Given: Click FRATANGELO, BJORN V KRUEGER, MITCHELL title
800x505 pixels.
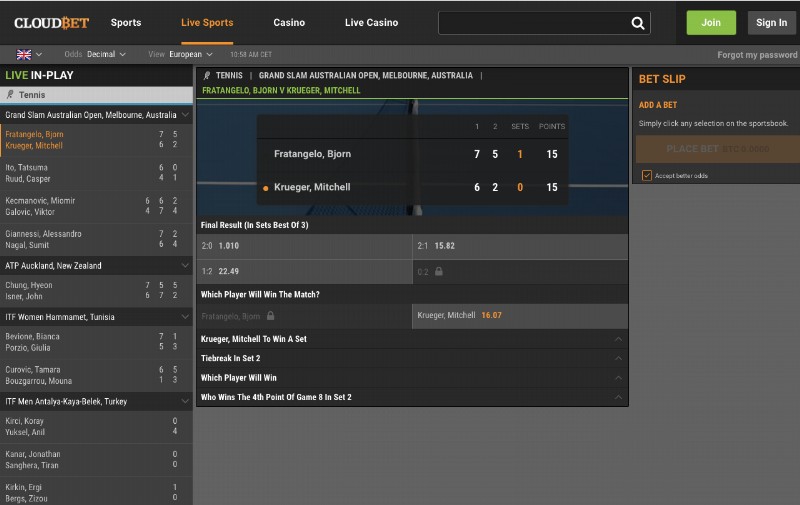Looking at the screenshot, I should pyautogui.click(x=281, y=90).
